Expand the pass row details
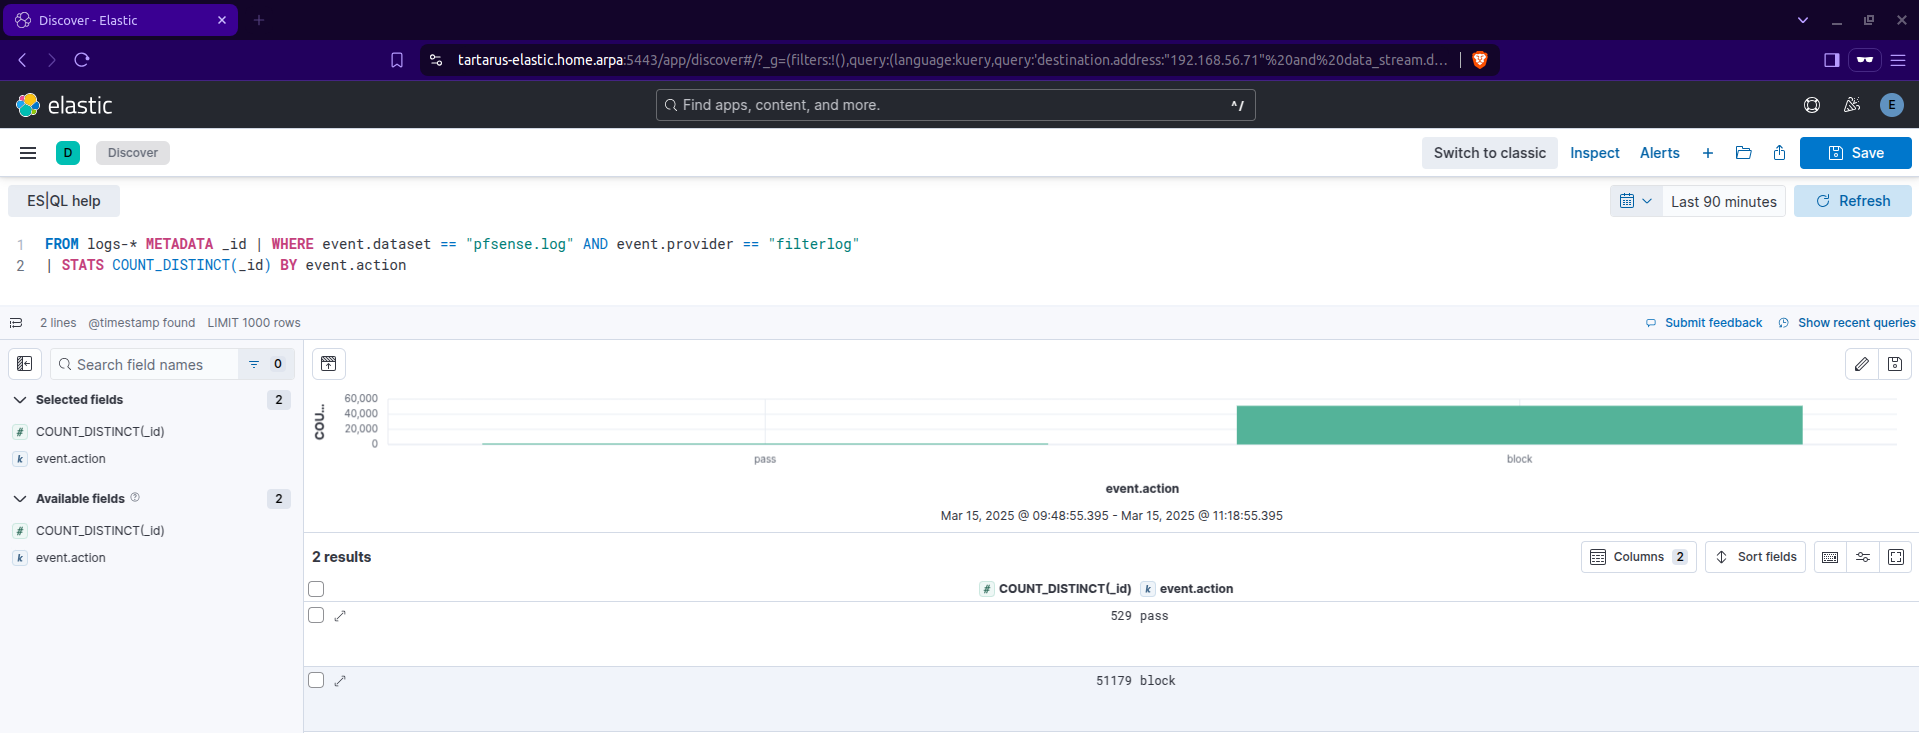 (340, 616)
